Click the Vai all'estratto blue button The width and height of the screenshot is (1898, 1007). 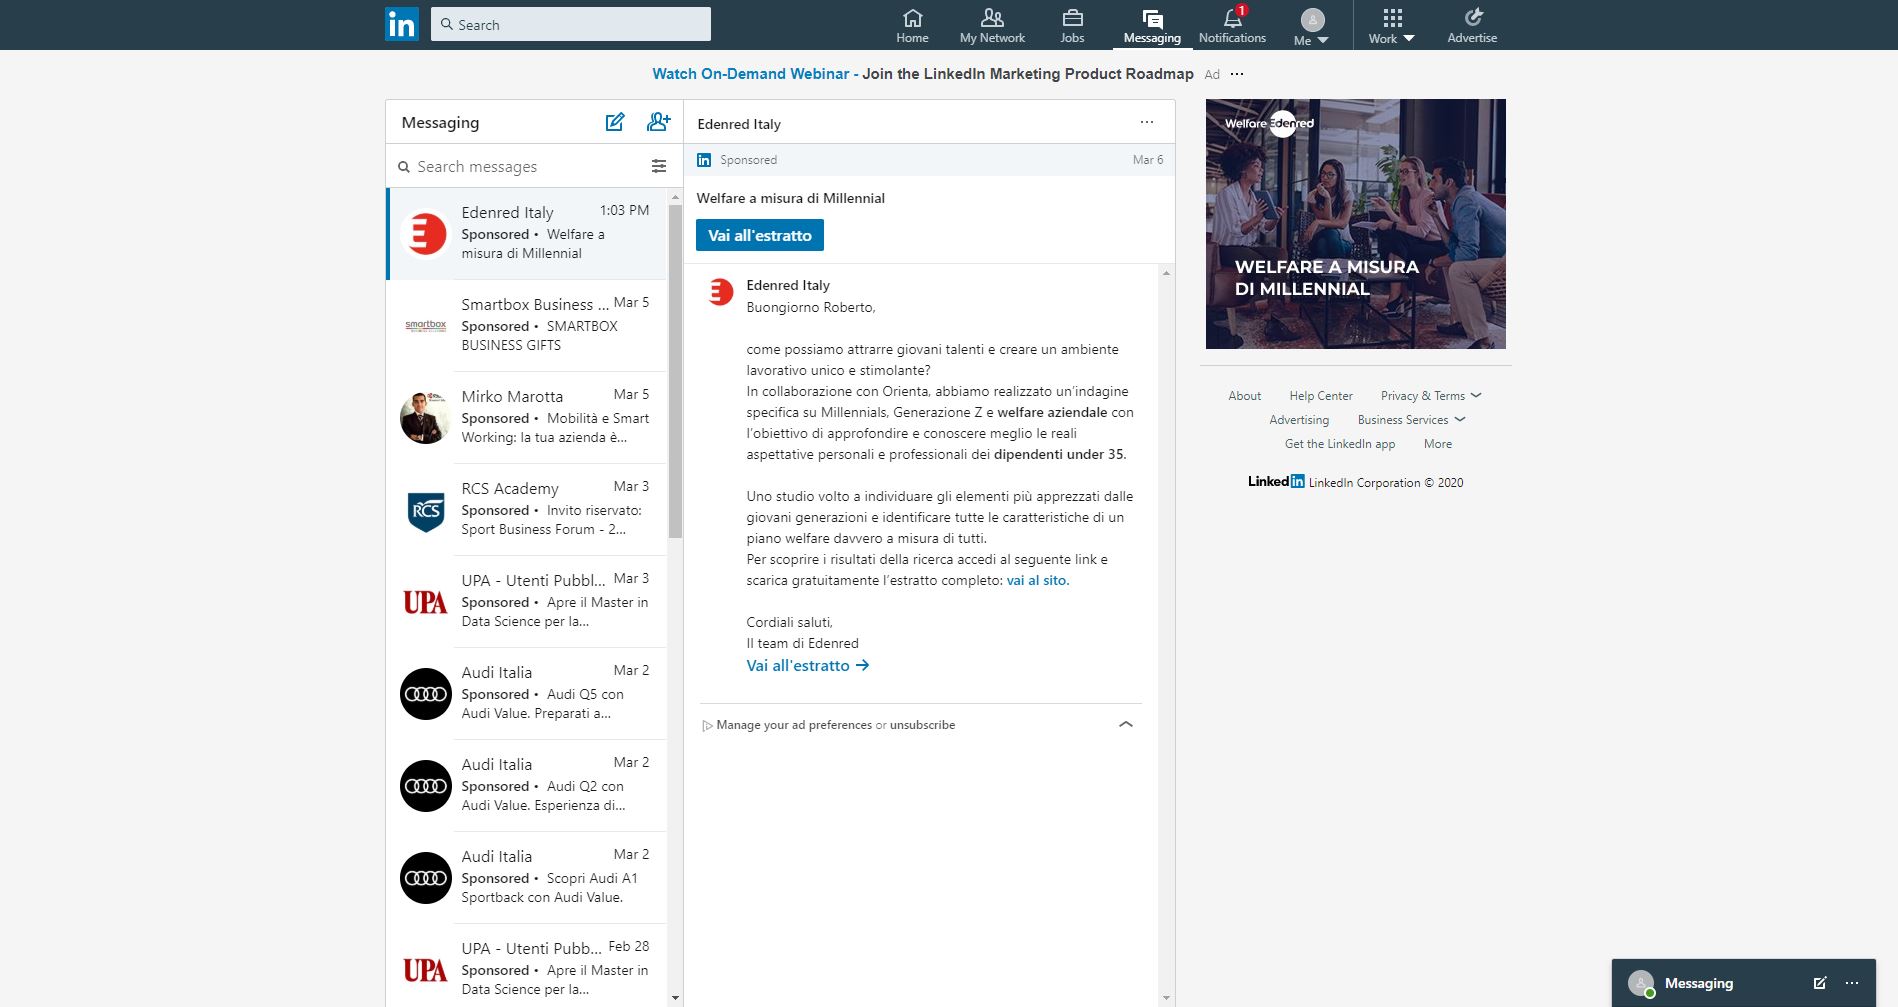(760, 235)
